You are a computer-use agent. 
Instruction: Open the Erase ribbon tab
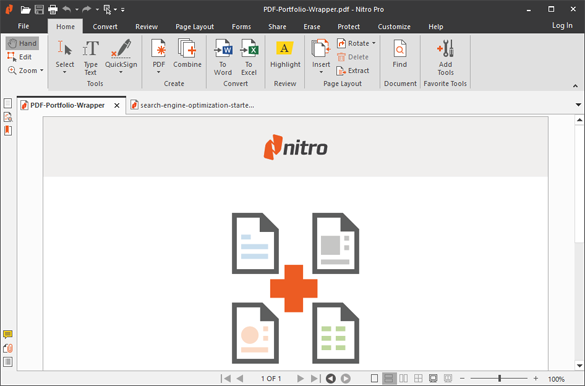[312, 26]
